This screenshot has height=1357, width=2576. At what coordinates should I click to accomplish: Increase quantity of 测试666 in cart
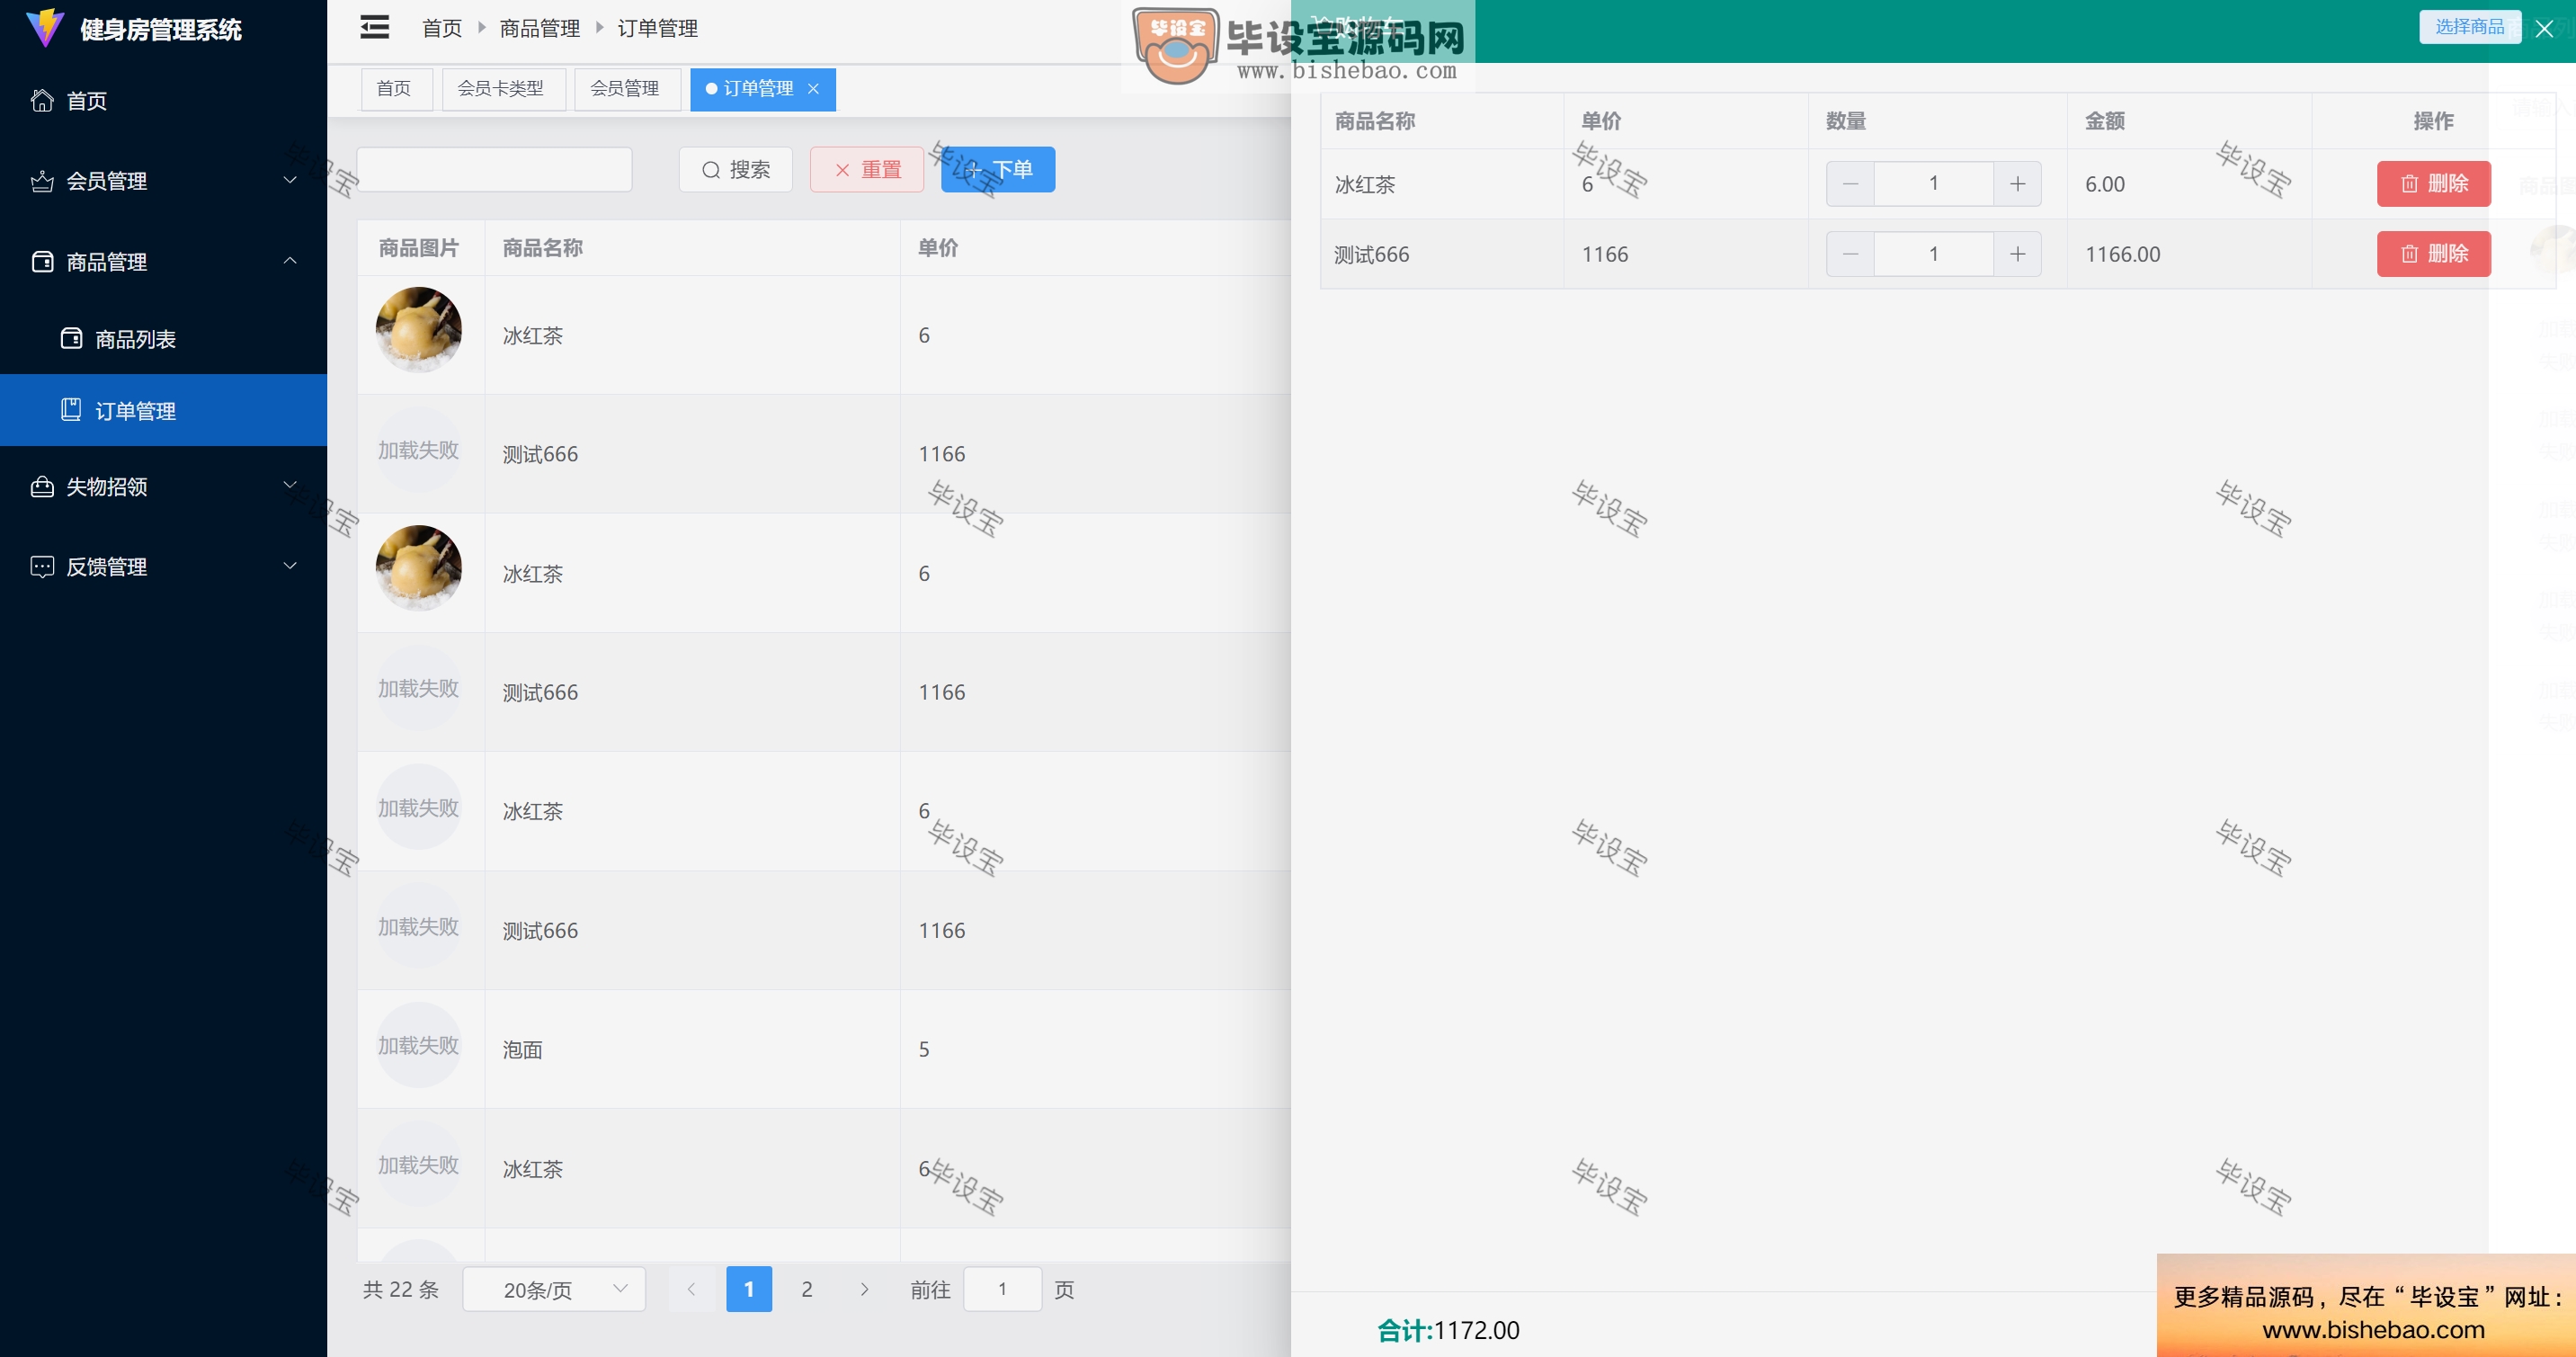tap(2018, 254)
